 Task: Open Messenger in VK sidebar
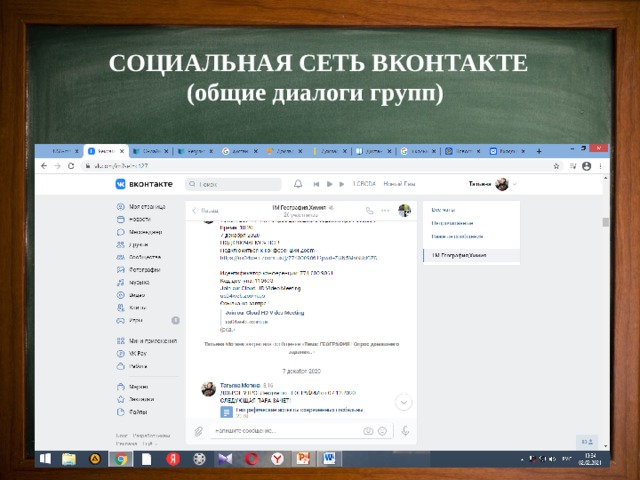coord(139,232)
